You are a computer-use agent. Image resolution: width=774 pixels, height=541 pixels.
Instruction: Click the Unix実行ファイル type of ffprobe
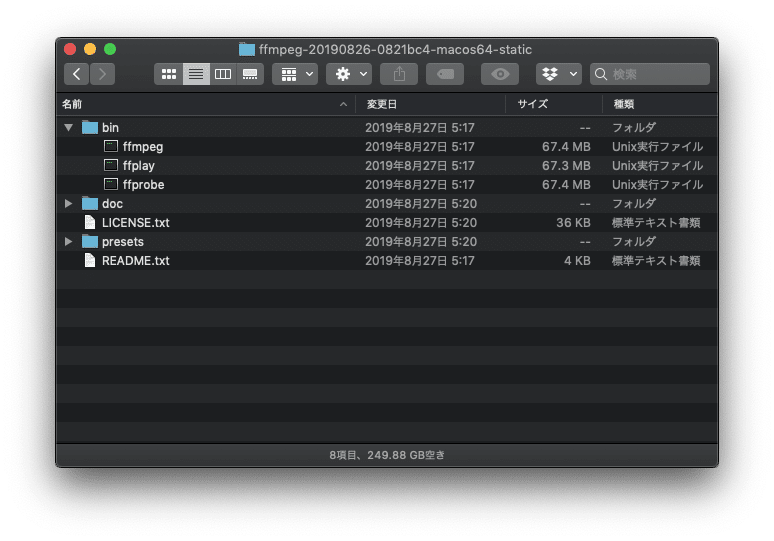658,185
